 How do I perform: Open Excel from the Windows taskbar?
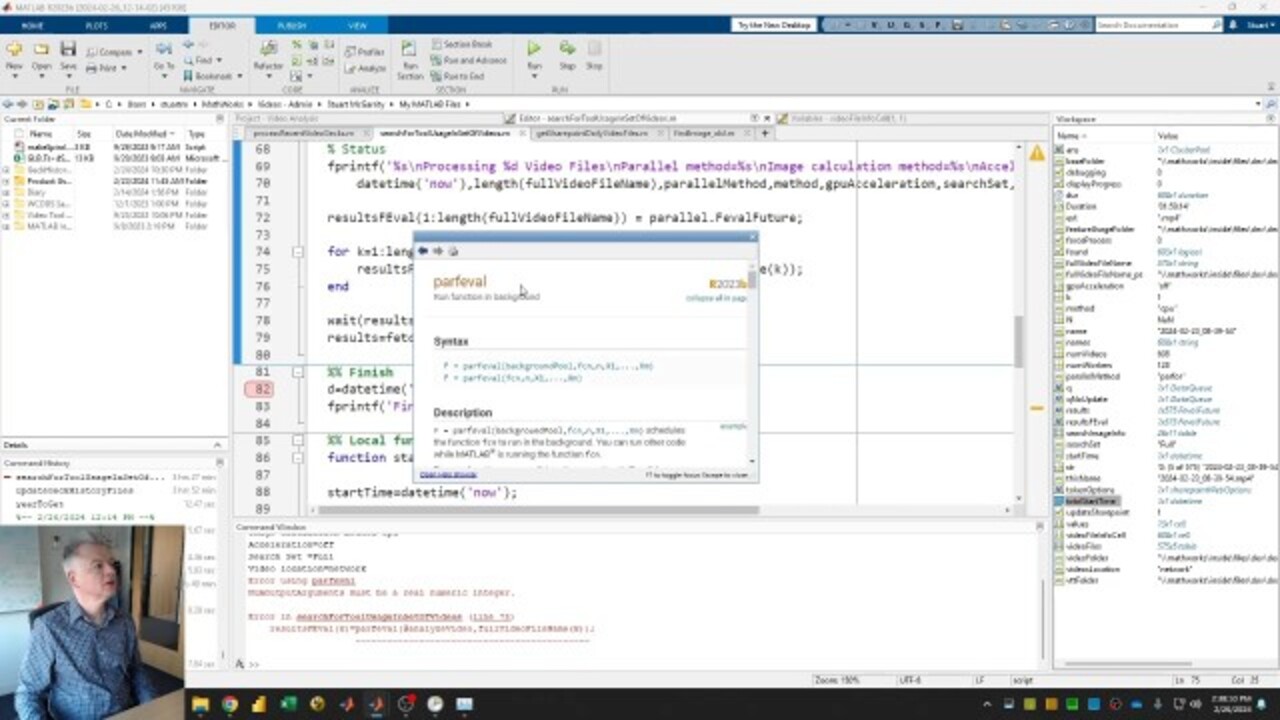(x=288, y=704)
